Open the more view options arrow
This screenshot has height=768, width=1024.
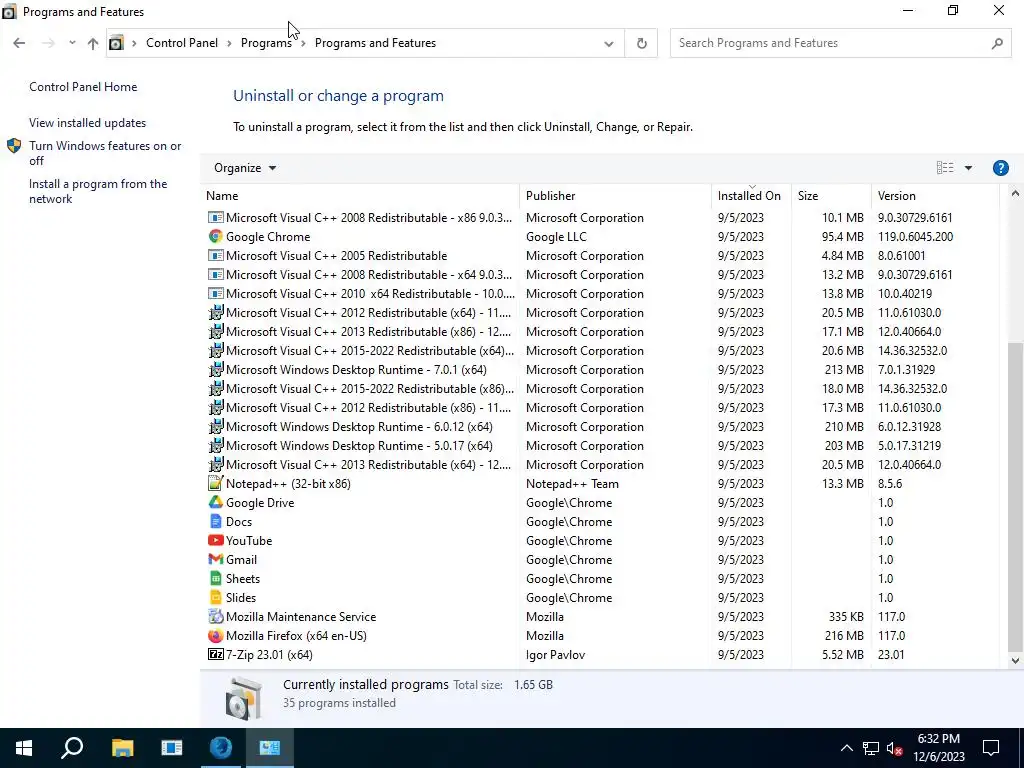[968, 168]
